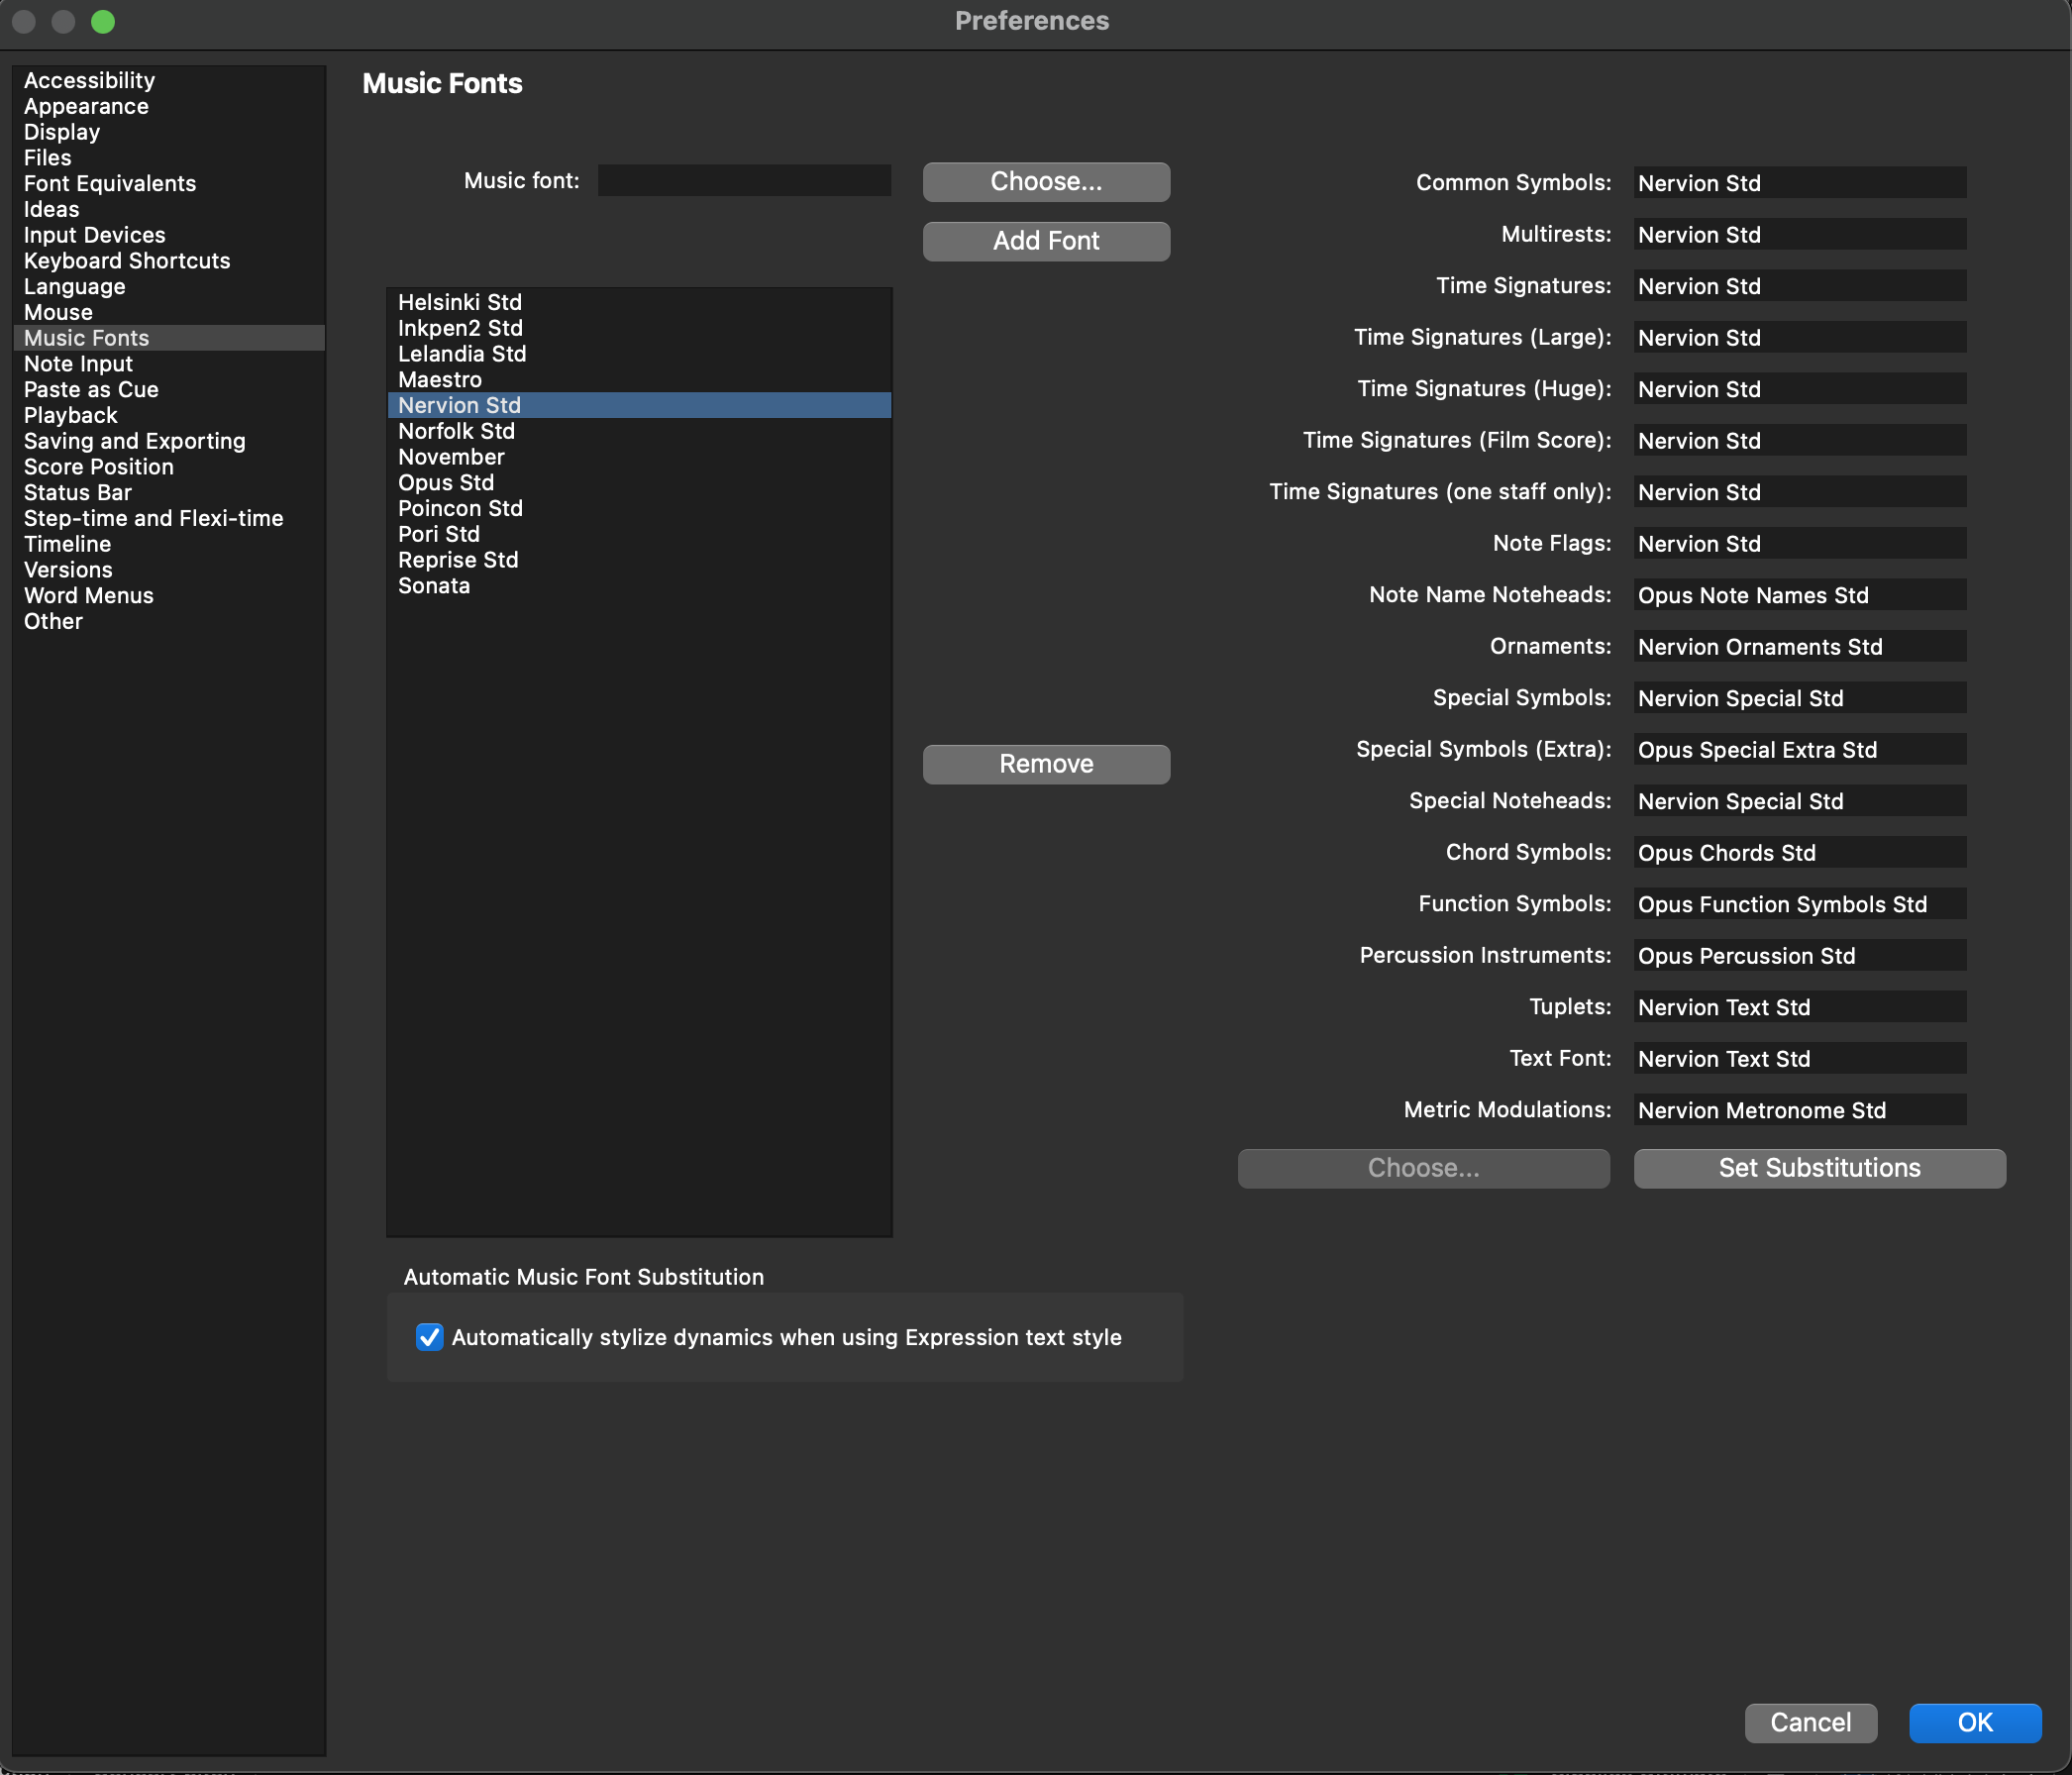The width and height of the screenshot is (2072, 1775).
Task: Click the Set Substitutions button
Action: 1819,1168
